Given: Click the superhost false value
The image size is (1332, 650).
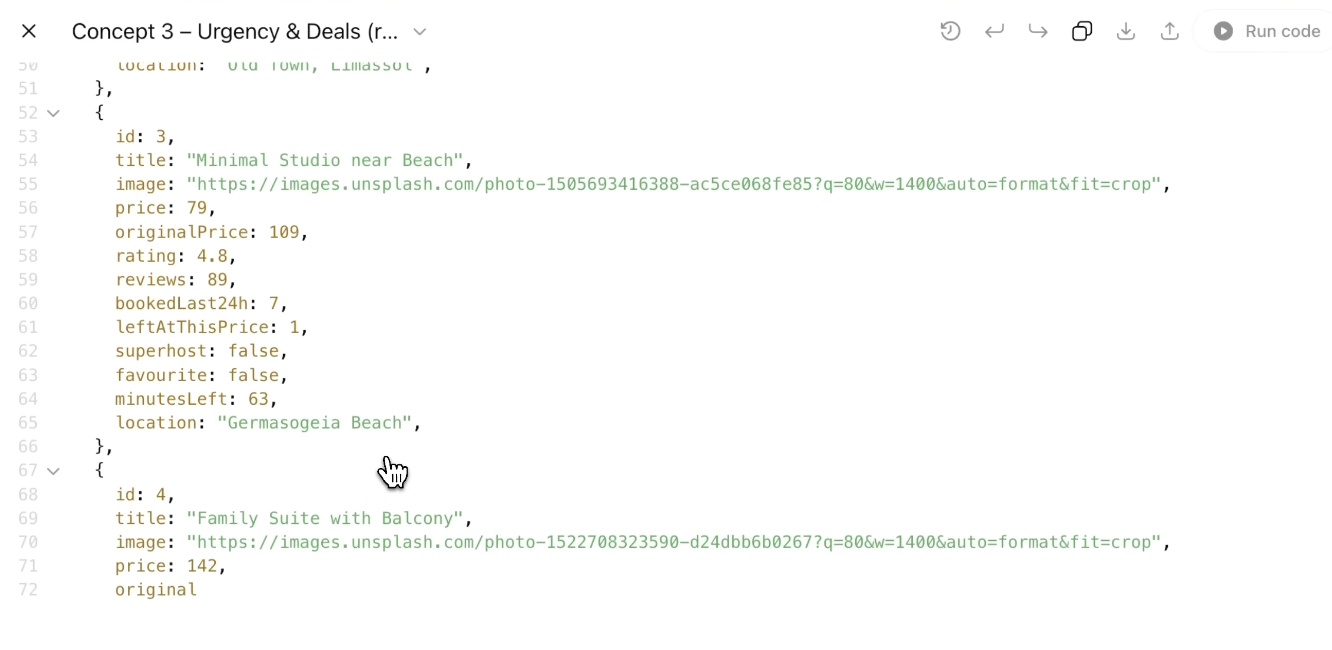Looking at the screenshot, I should pos(253,351).
